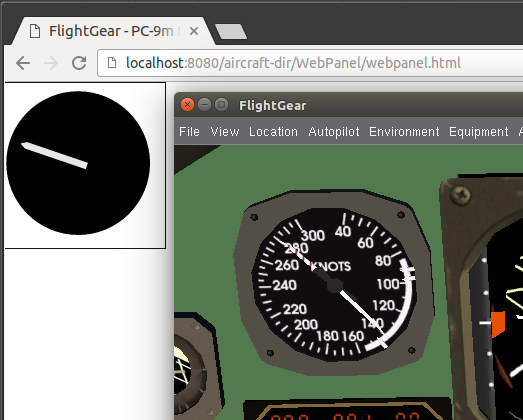Click the browser forward arrow
Viewport: 523px width, 420px height.
(x=51, y=63)
